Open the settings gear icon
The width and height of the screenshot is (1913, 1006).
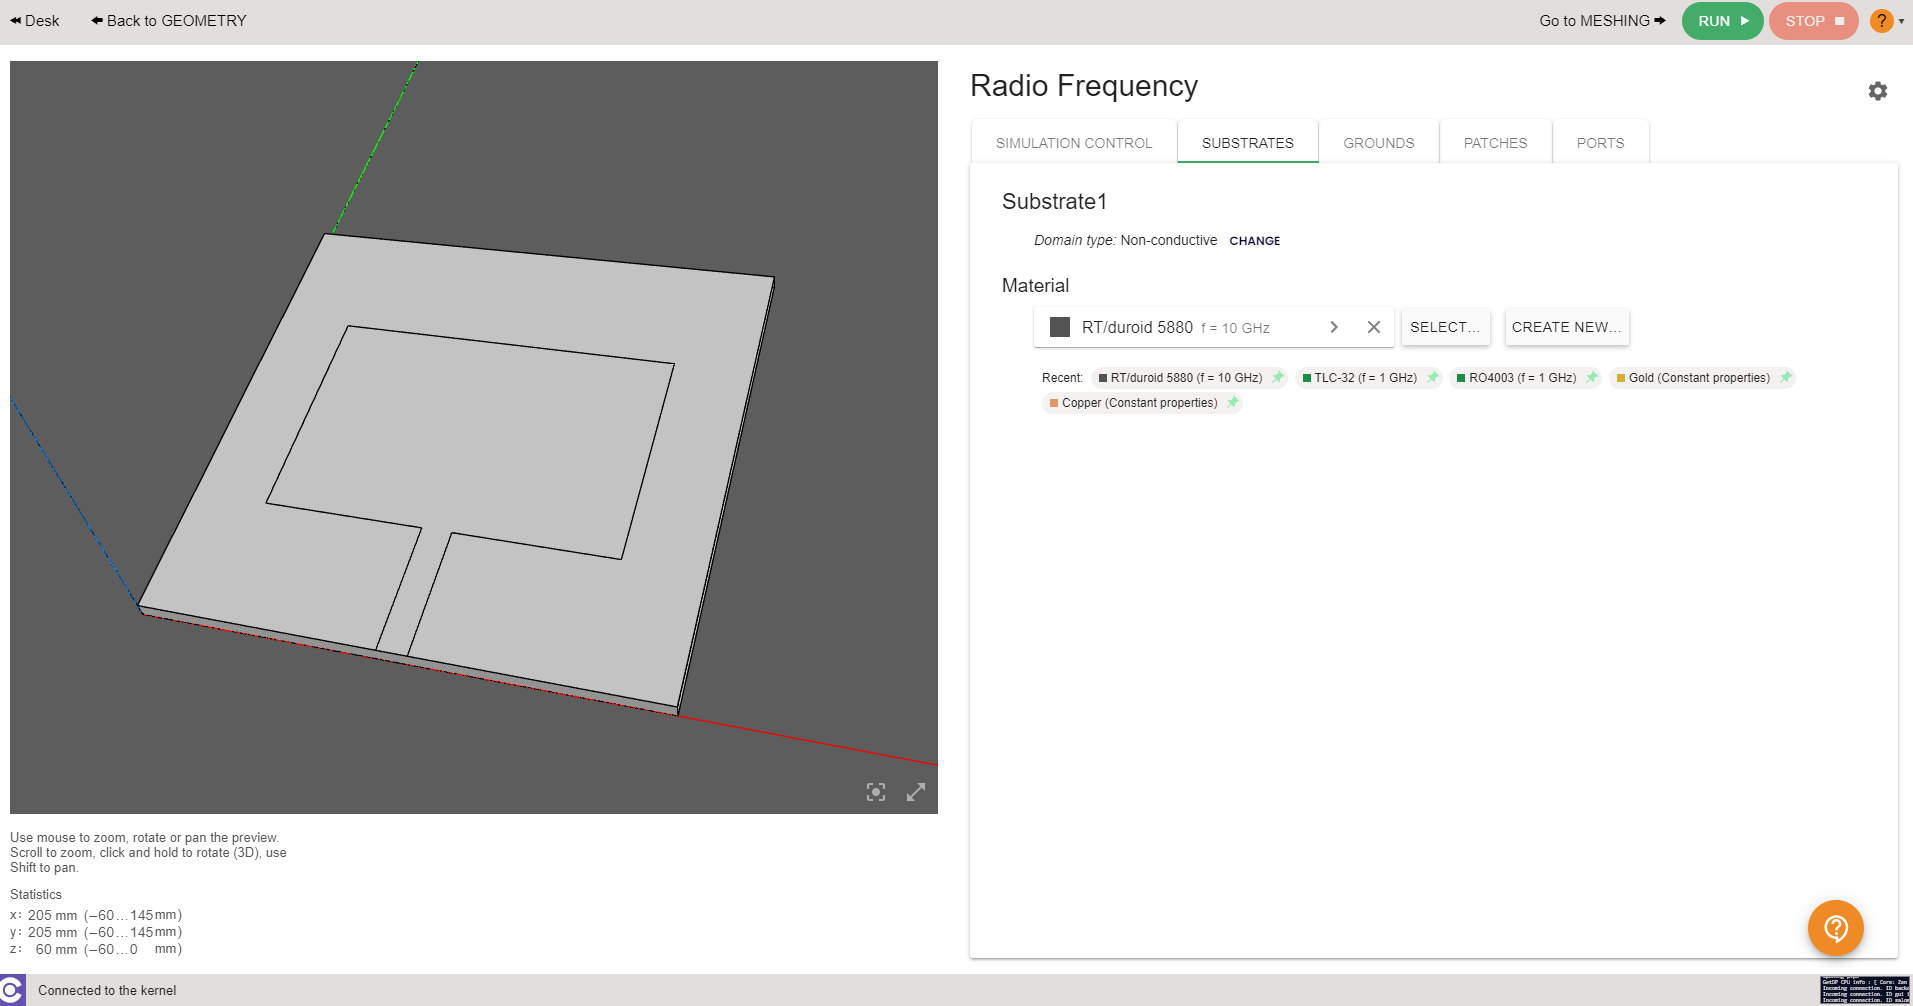1878,91
